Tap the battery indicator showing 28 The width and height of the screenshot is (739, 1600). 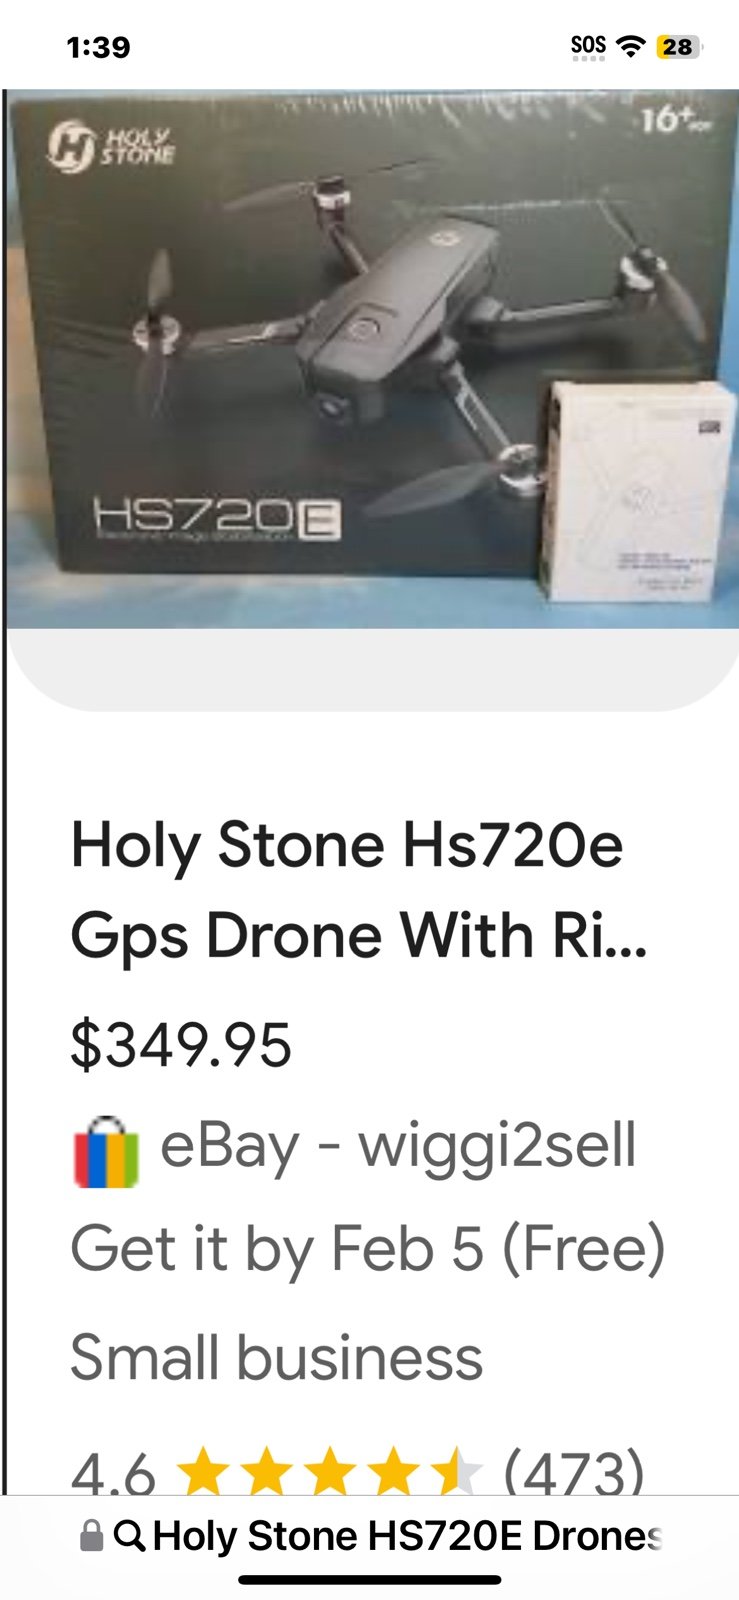click(679, 46)
